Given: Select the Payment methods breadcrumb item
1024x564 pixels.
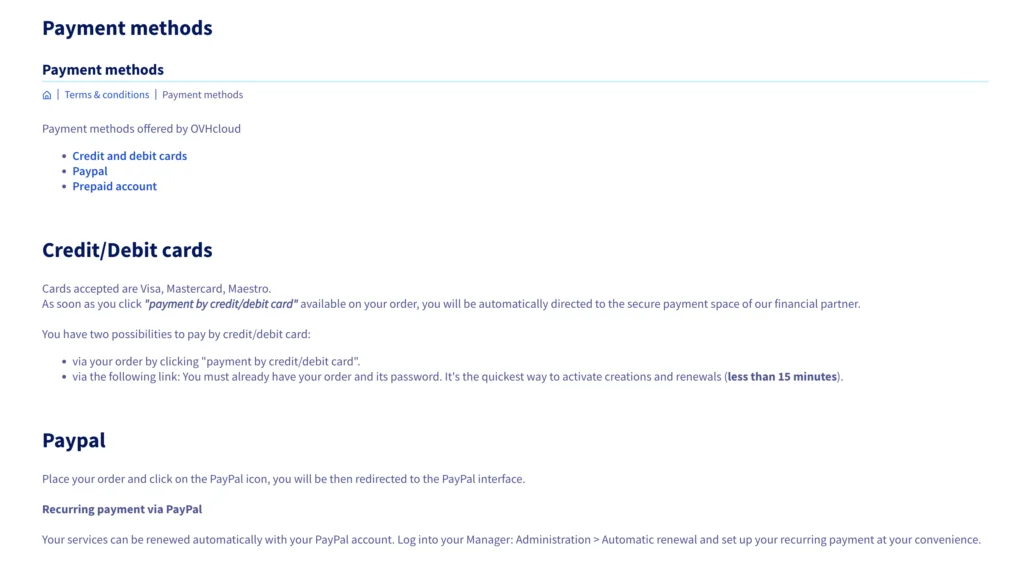Looking at the screenshot, I should [x=202, y=95].
